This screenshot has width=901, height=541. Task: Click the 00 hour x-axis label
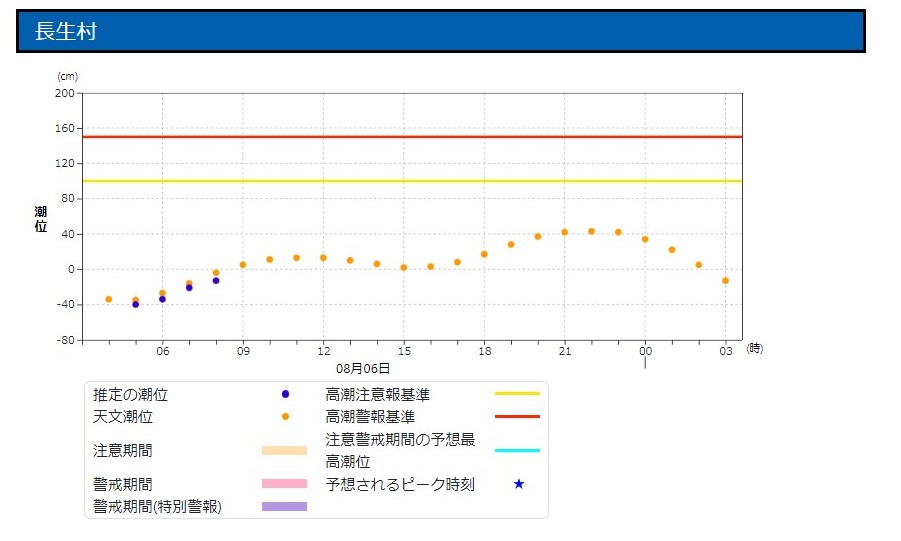645,351
